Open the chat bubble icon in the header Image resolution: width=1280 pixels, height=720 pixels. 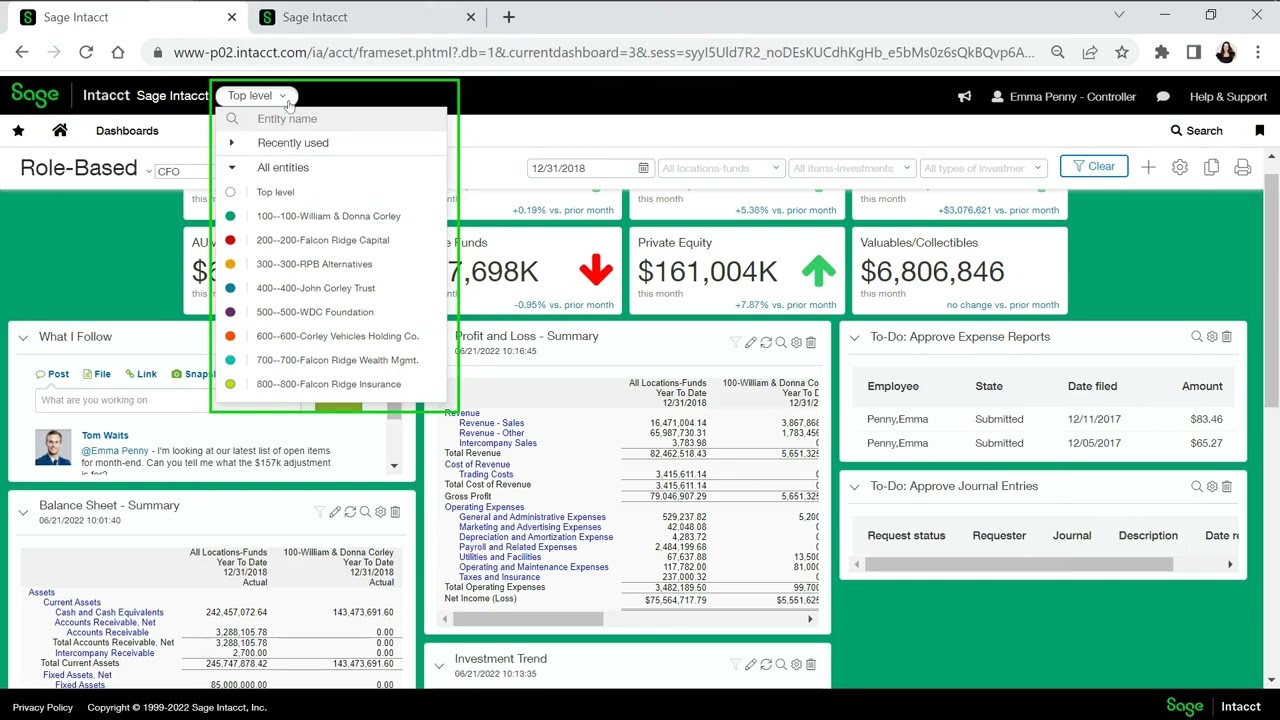1163,97
